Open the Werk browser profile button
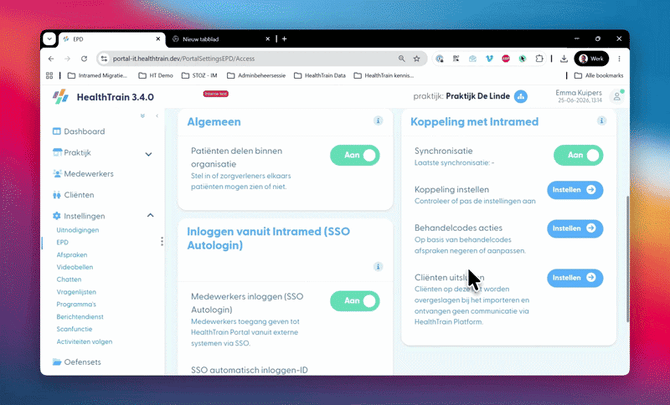Screen dimensions: 670x405 pos(591,59)
